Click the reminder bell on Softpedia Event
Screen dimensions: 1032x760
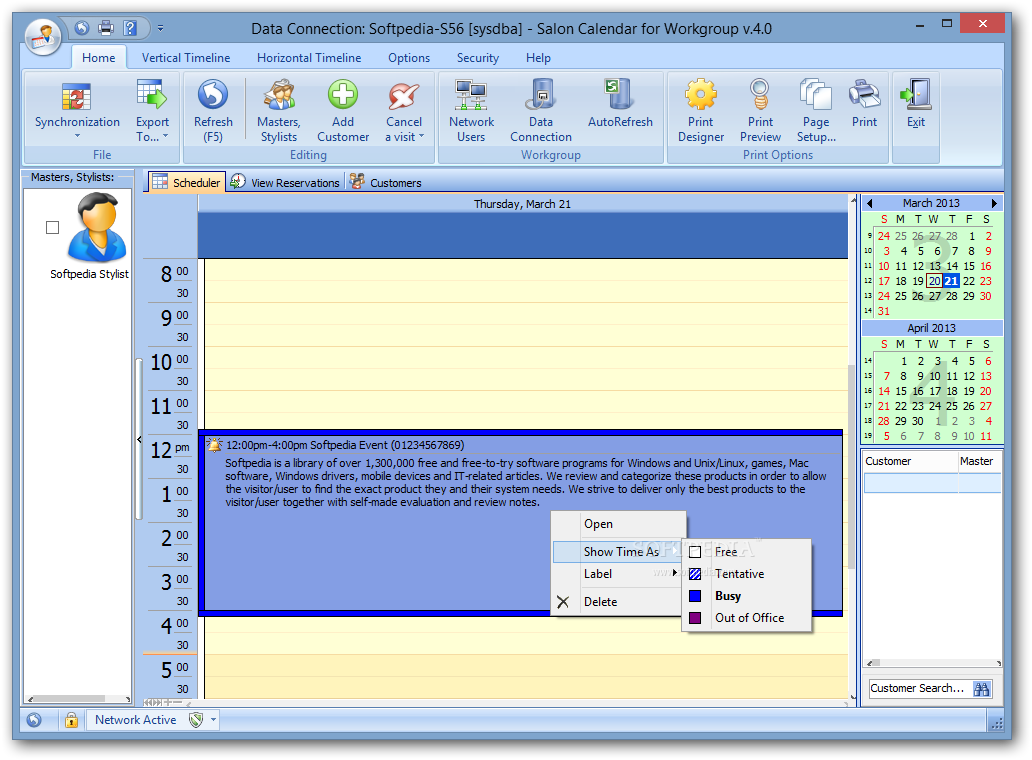point(215,445)
